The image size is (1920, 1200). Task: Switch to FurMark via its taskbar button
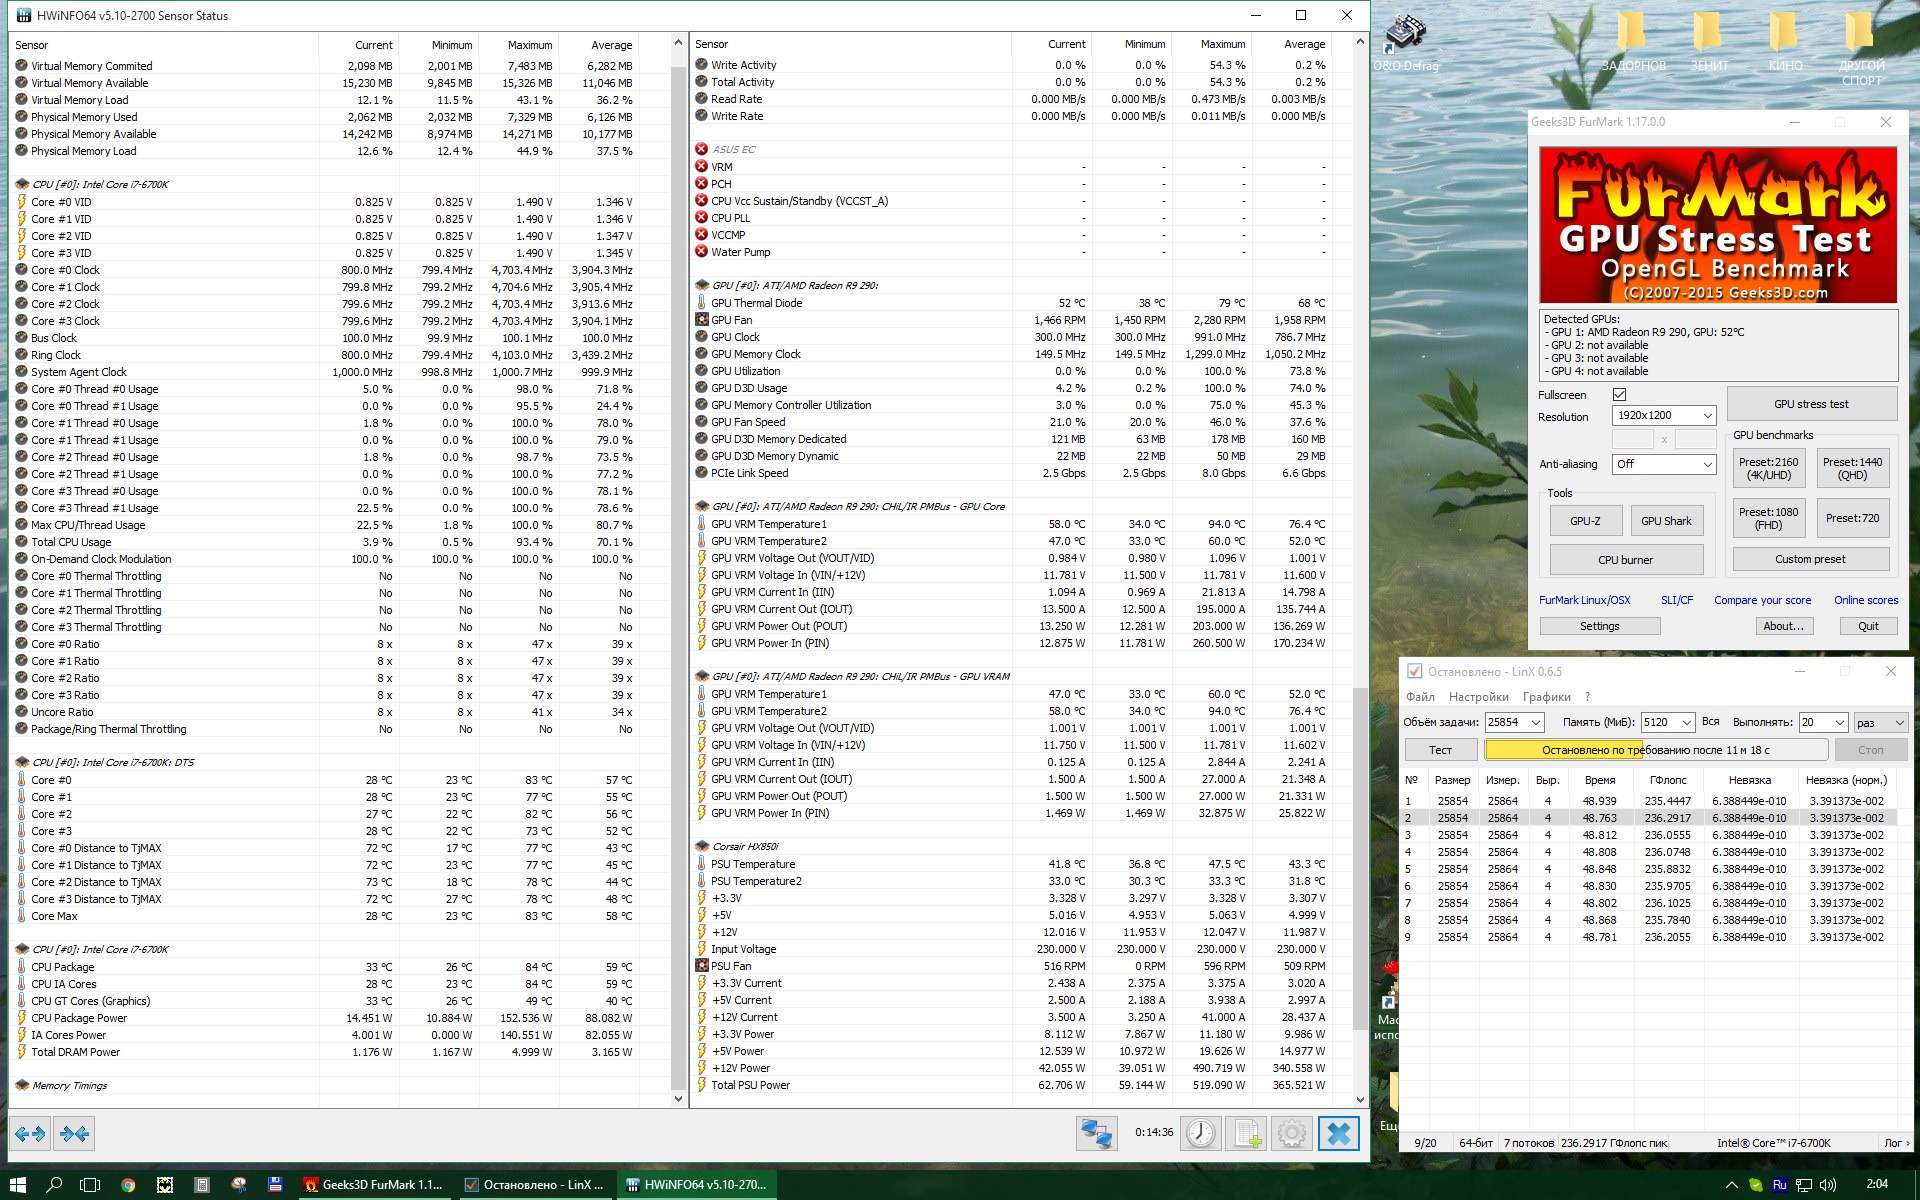click(375, 1185)
